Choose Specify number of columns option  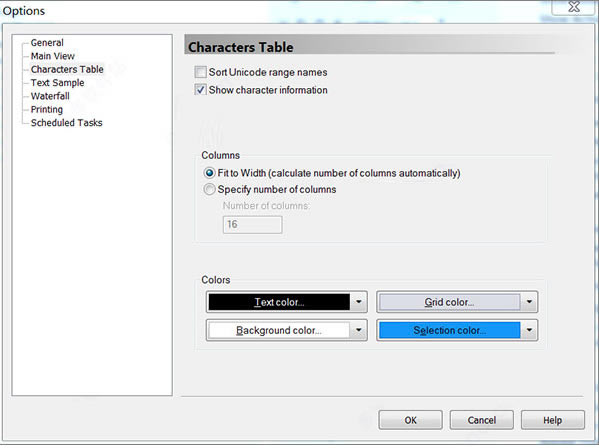[x=209, y=189]
